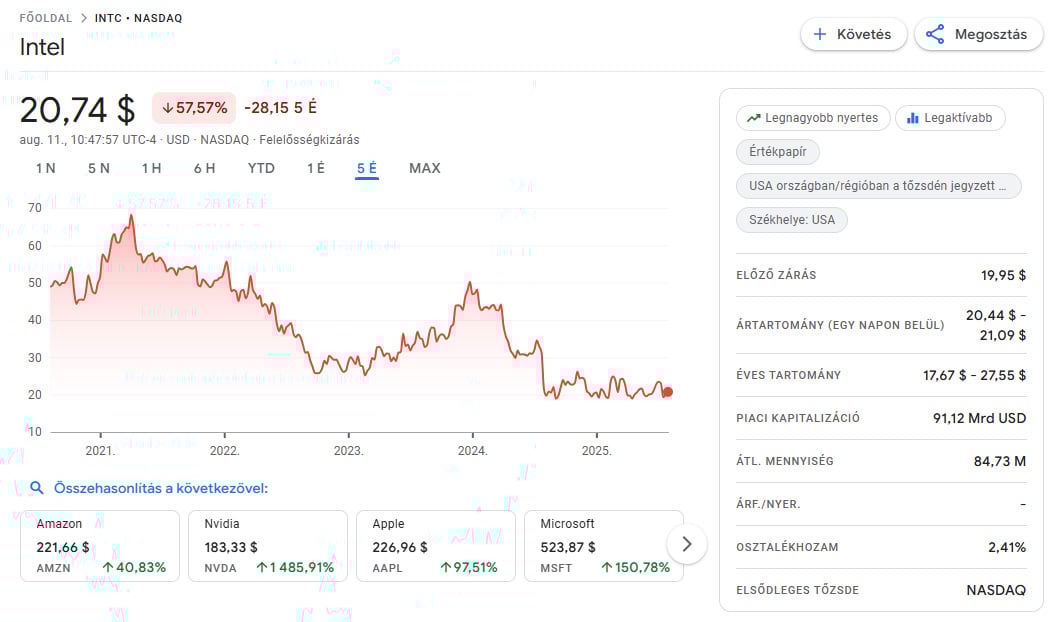The width and height of the screenshot is (1061, 622).
Task: Click the ELŐZŐ ZÁRÁS label
Action: point(776,275)
